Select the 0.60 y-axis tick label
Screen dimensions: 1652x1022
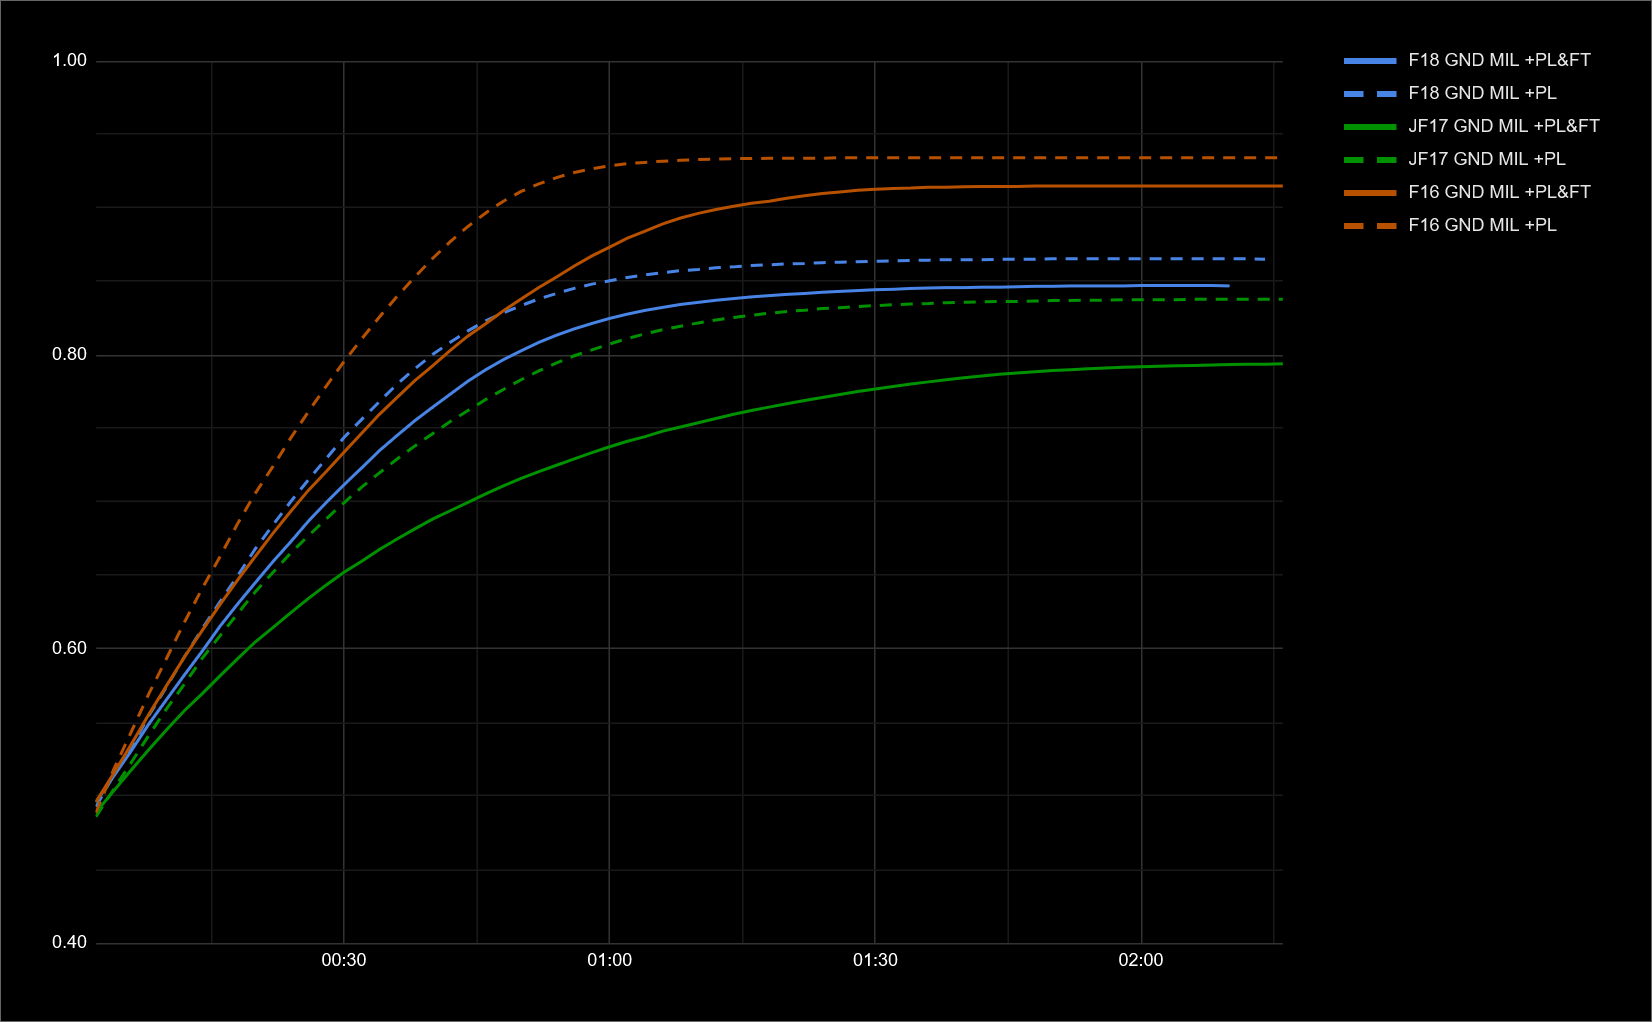70,648
